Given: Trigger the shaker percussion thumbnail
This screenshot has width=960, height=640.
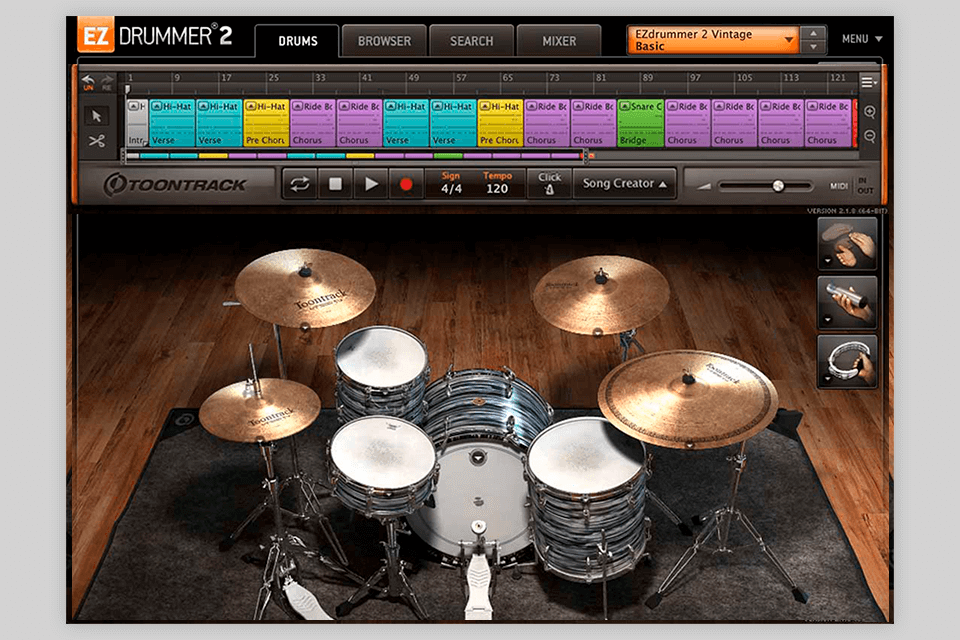Looking at the screenshot, I should tap(847, 303).
